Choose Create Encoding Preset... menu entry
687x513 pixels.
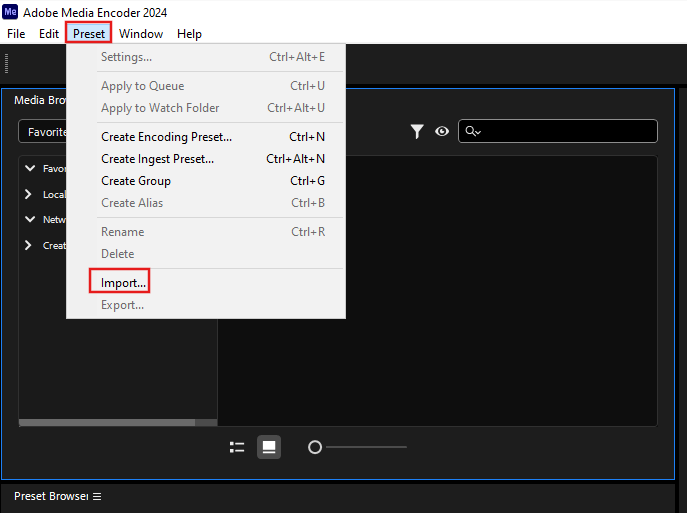(166, 137)
